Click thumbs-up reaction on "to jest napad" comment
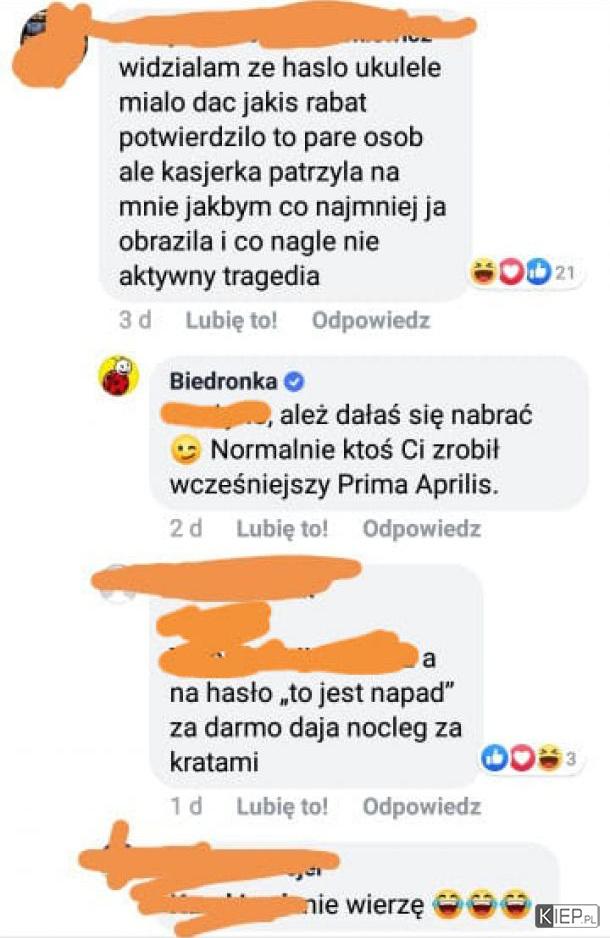610x938 pixels. (494, 758)
